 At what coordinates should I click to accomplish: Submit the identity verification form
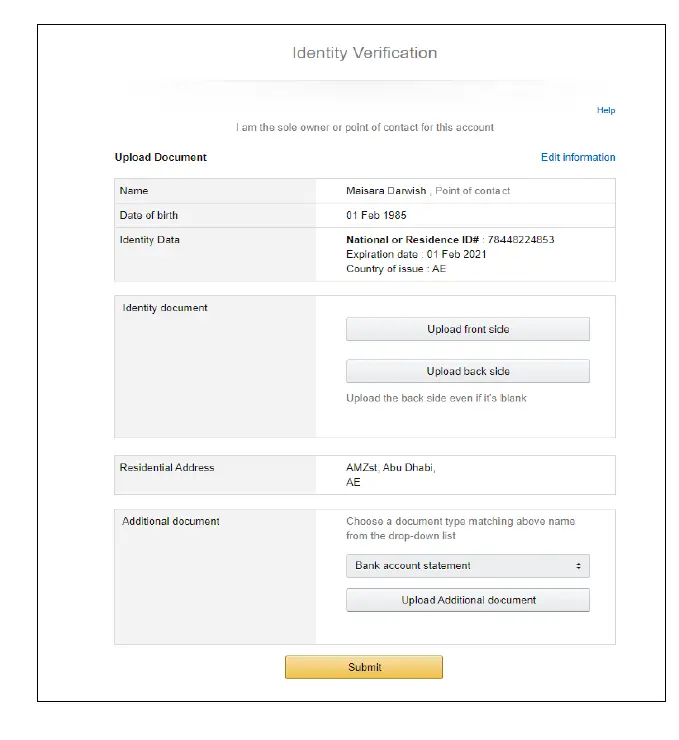click(x=364, y=667)
